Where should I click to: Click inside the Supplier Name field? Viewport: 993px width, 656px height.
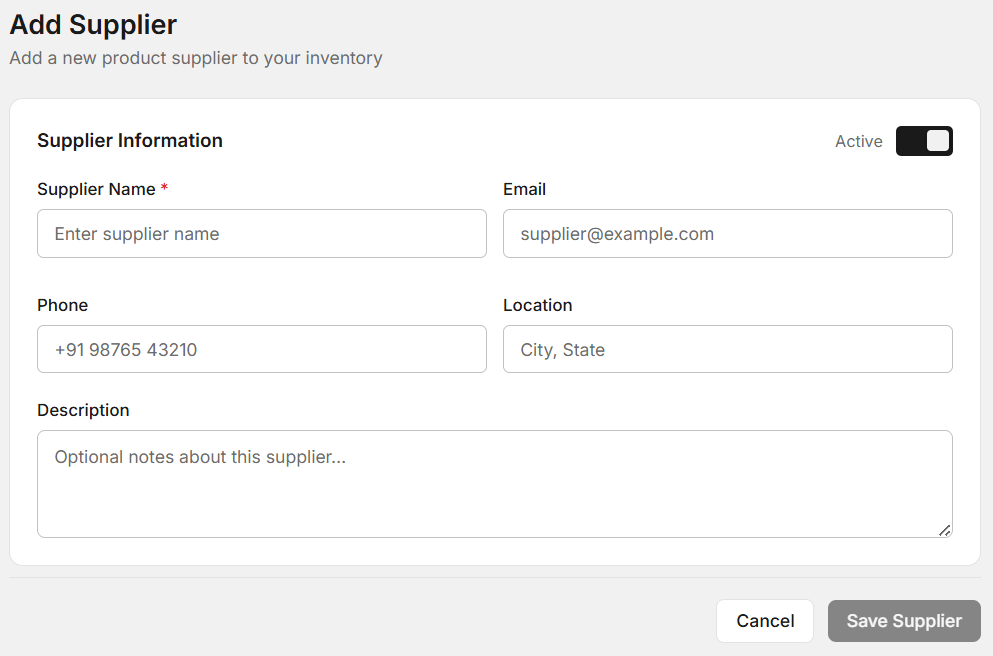point(261,233)
